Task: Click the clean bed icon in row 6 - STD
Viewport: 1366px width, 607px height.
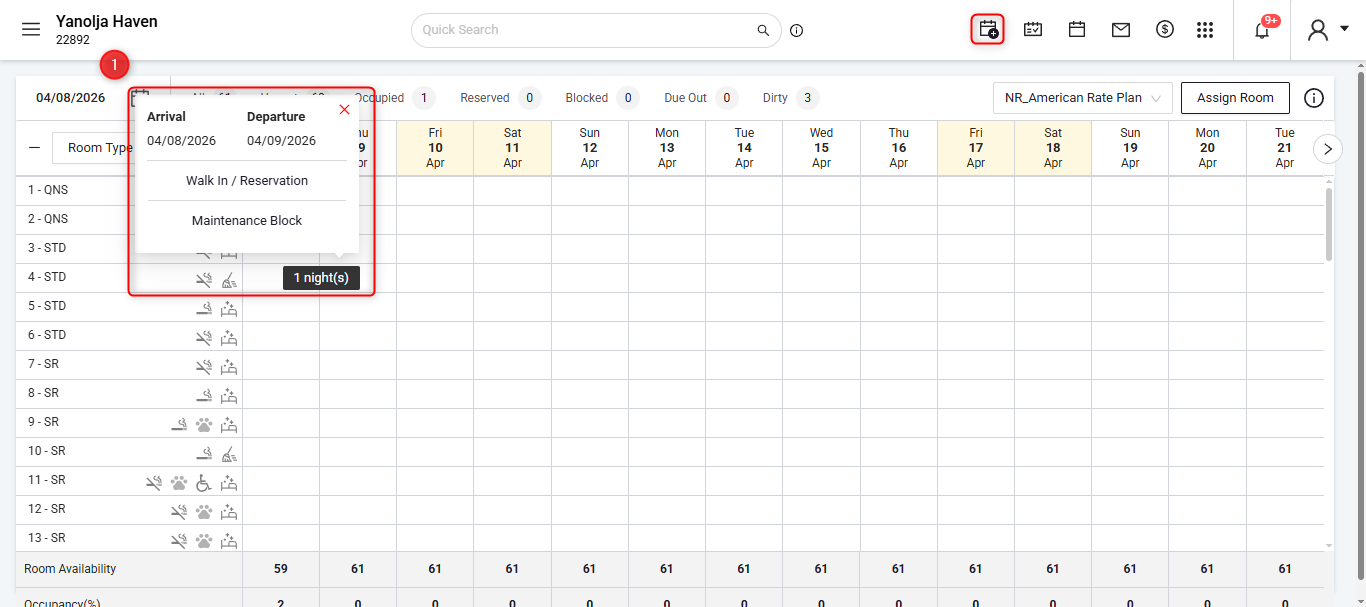Action: (229, 338)
